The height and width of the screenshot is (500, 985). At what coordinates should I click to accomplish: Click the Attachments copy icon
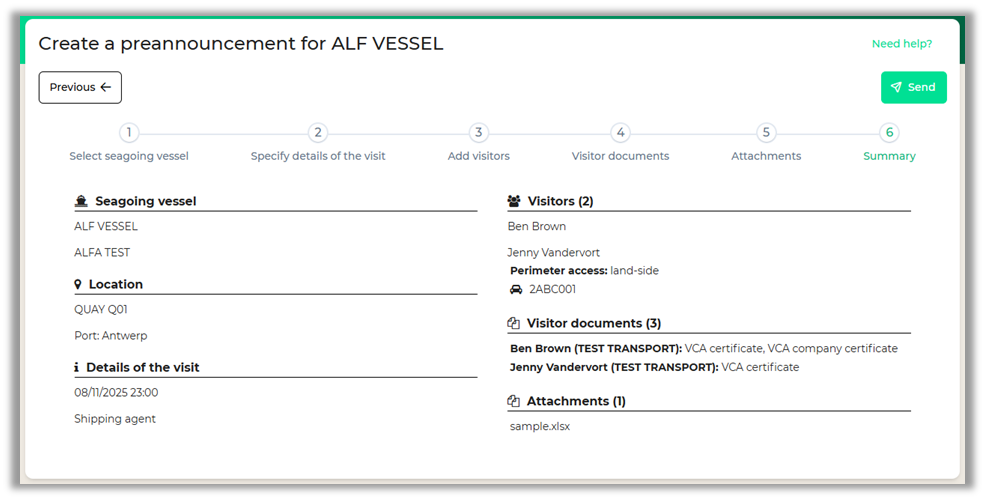pyautogui.click(x=514, y=401)
